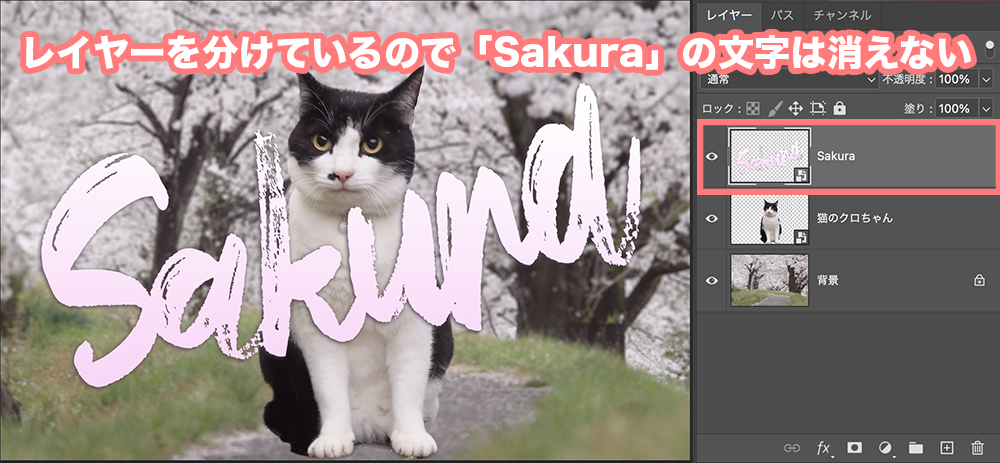Lock transparent pixels checkerboard icon

tap(753, 108)
